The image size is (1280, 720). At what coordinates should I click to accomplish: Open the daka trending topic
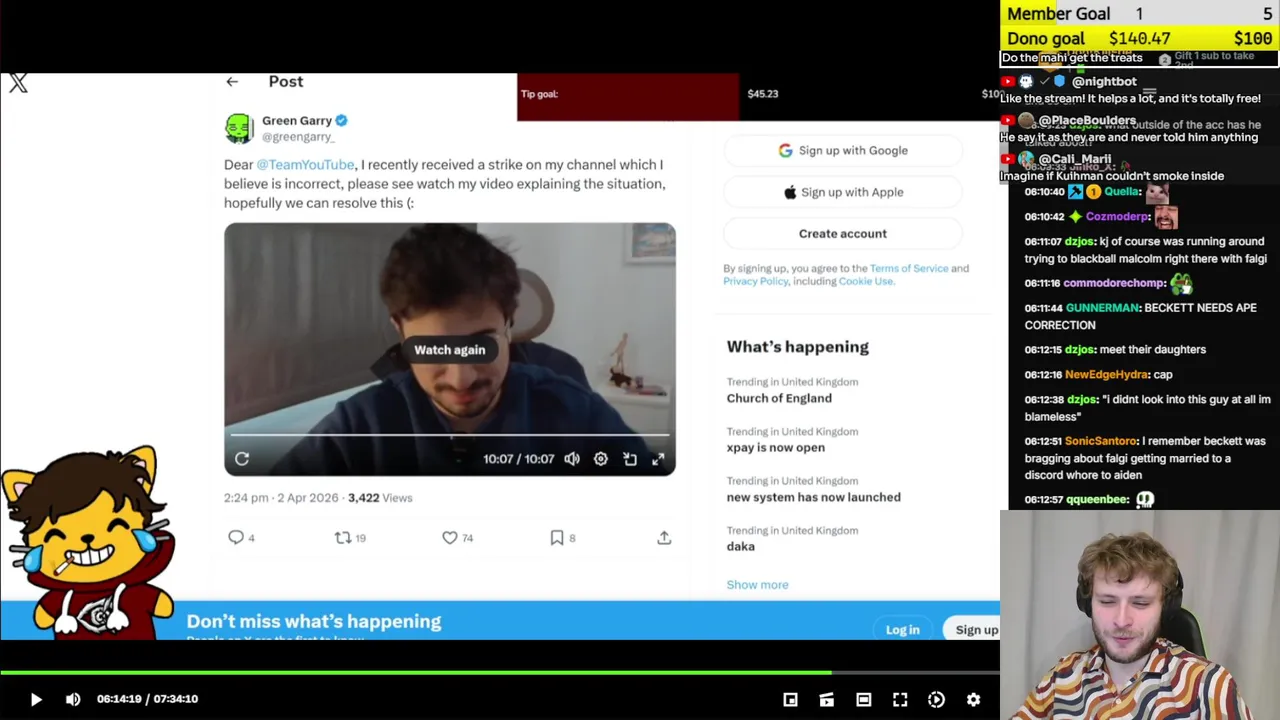point(741,547)
